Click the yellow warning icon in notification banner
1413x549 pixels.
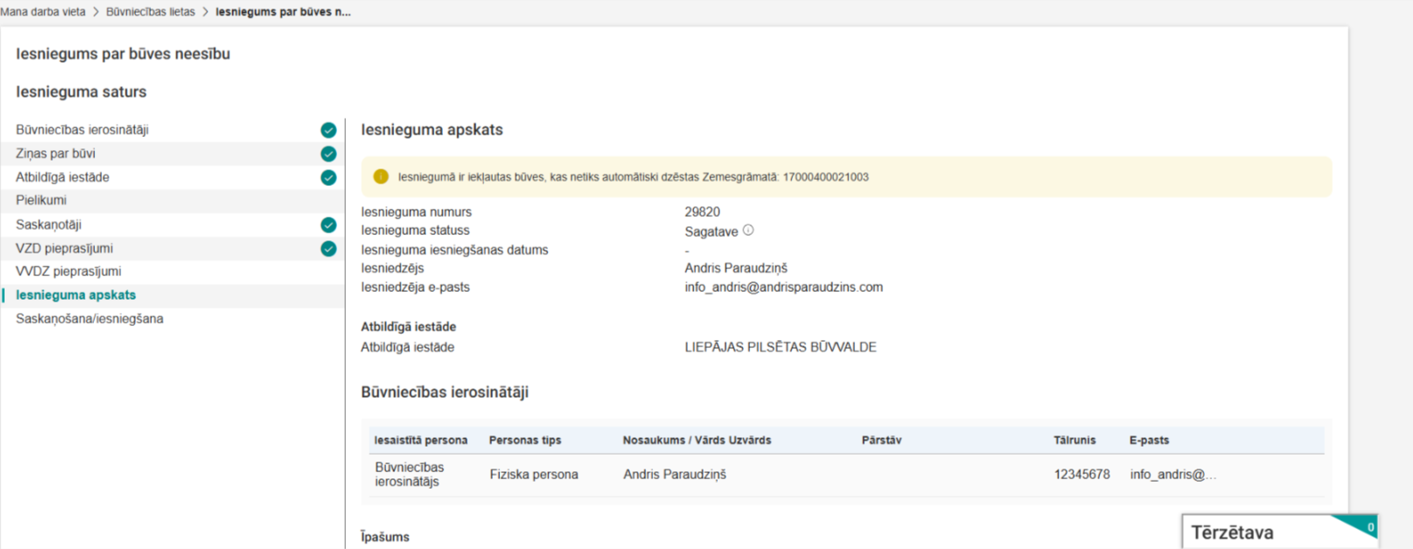pyautogui.click(x=380, y=177)
